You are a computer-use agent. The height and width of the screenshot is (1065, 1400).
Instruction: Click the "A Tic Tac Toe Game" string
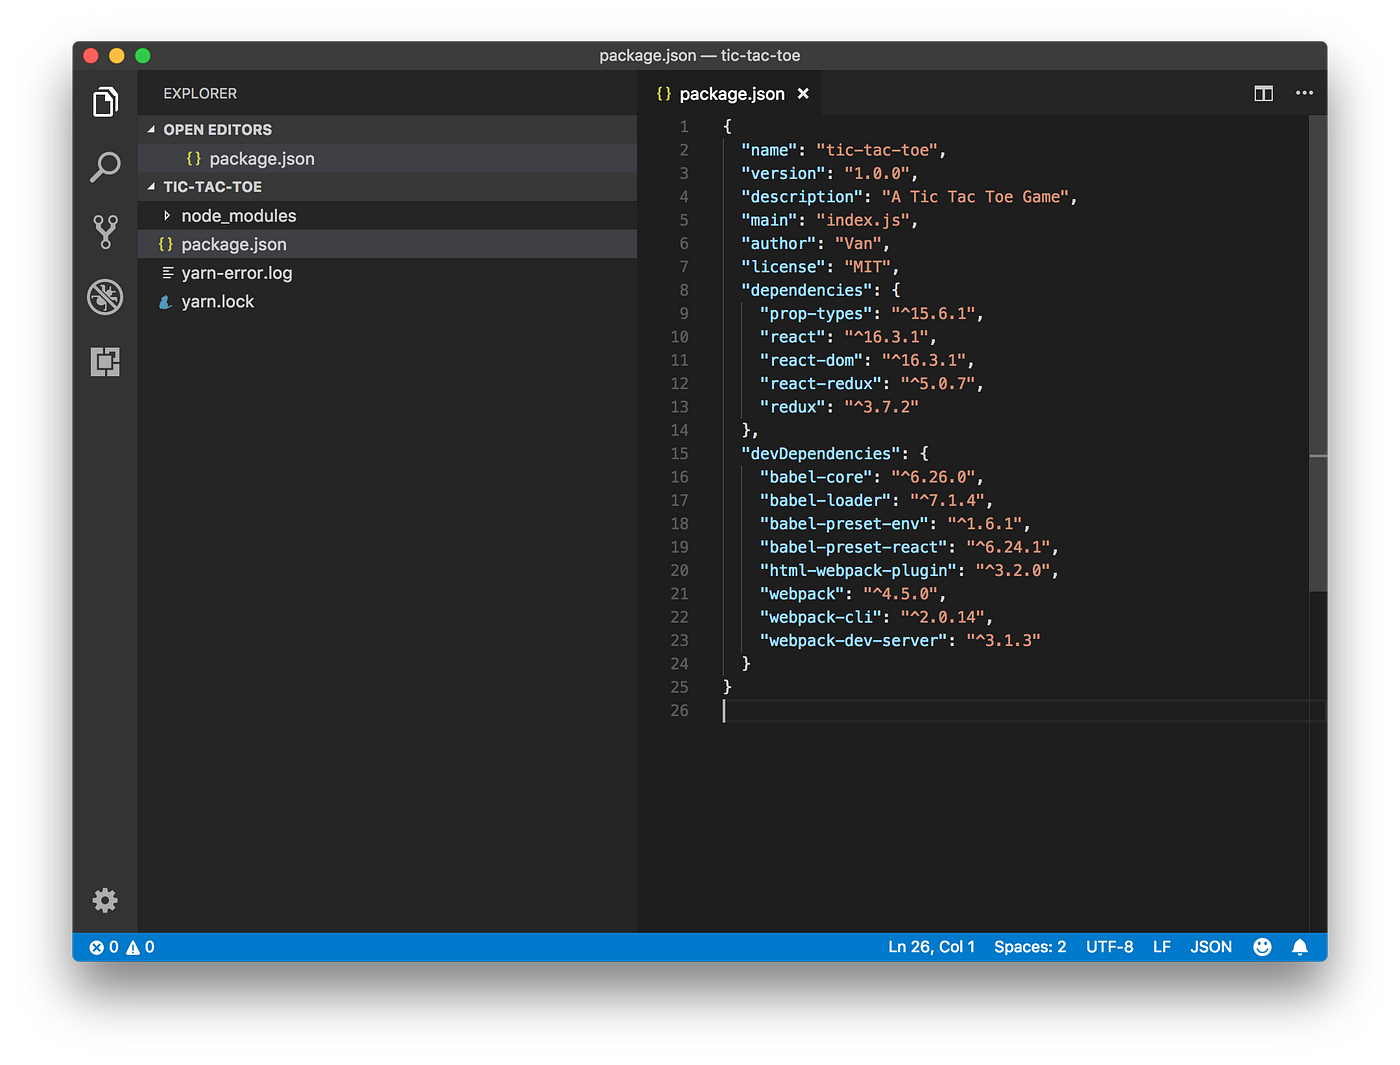tap(975, 197)
